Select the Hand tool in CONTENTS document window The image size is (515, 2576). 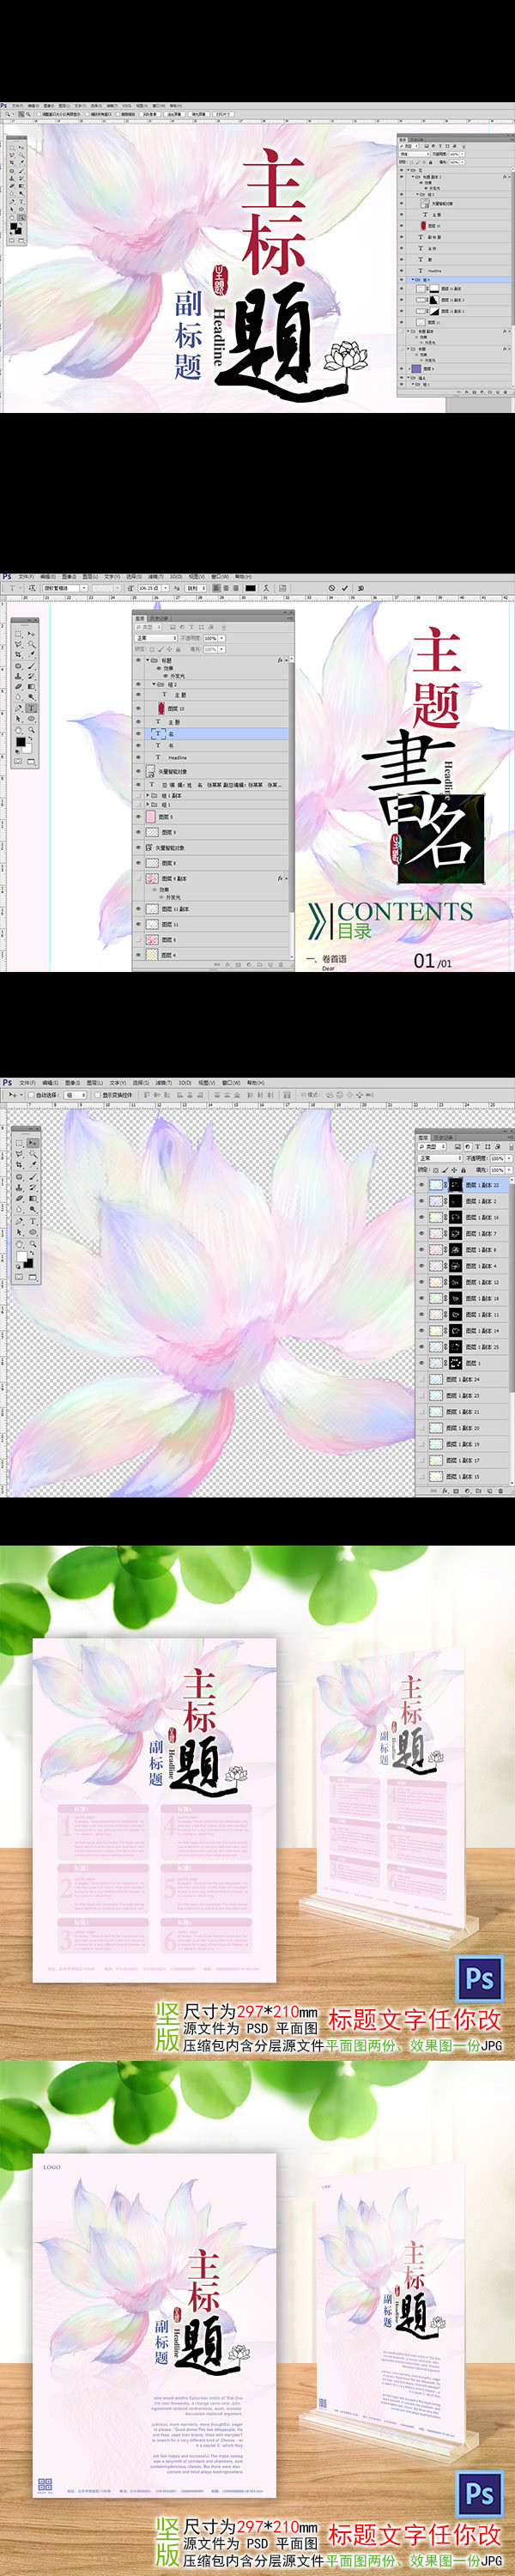pyautogui.click(x=18, y=730)
